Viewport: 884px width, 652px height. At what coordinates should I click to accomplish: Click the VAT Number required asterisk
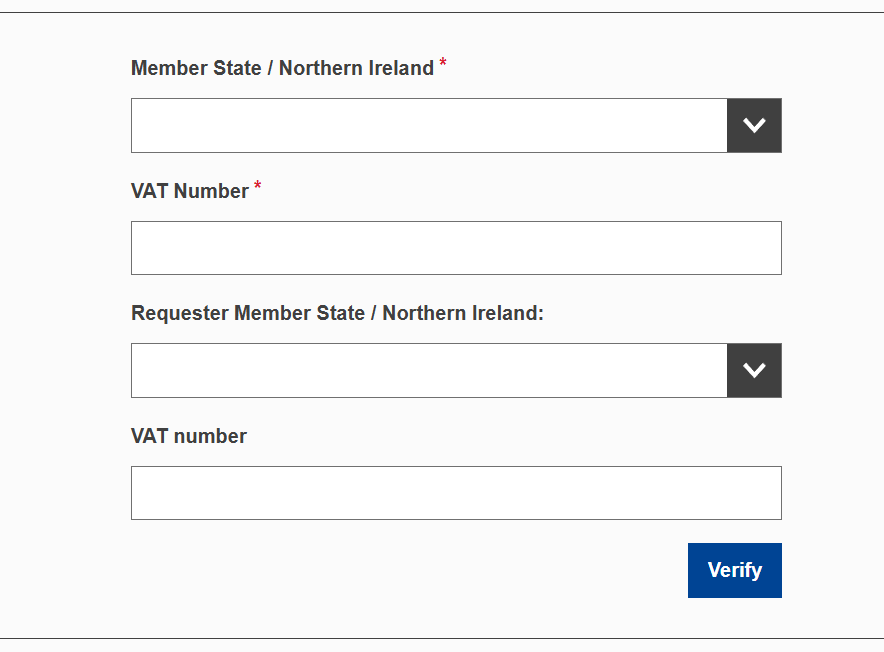pyautogui.click(x=258, y=184)
